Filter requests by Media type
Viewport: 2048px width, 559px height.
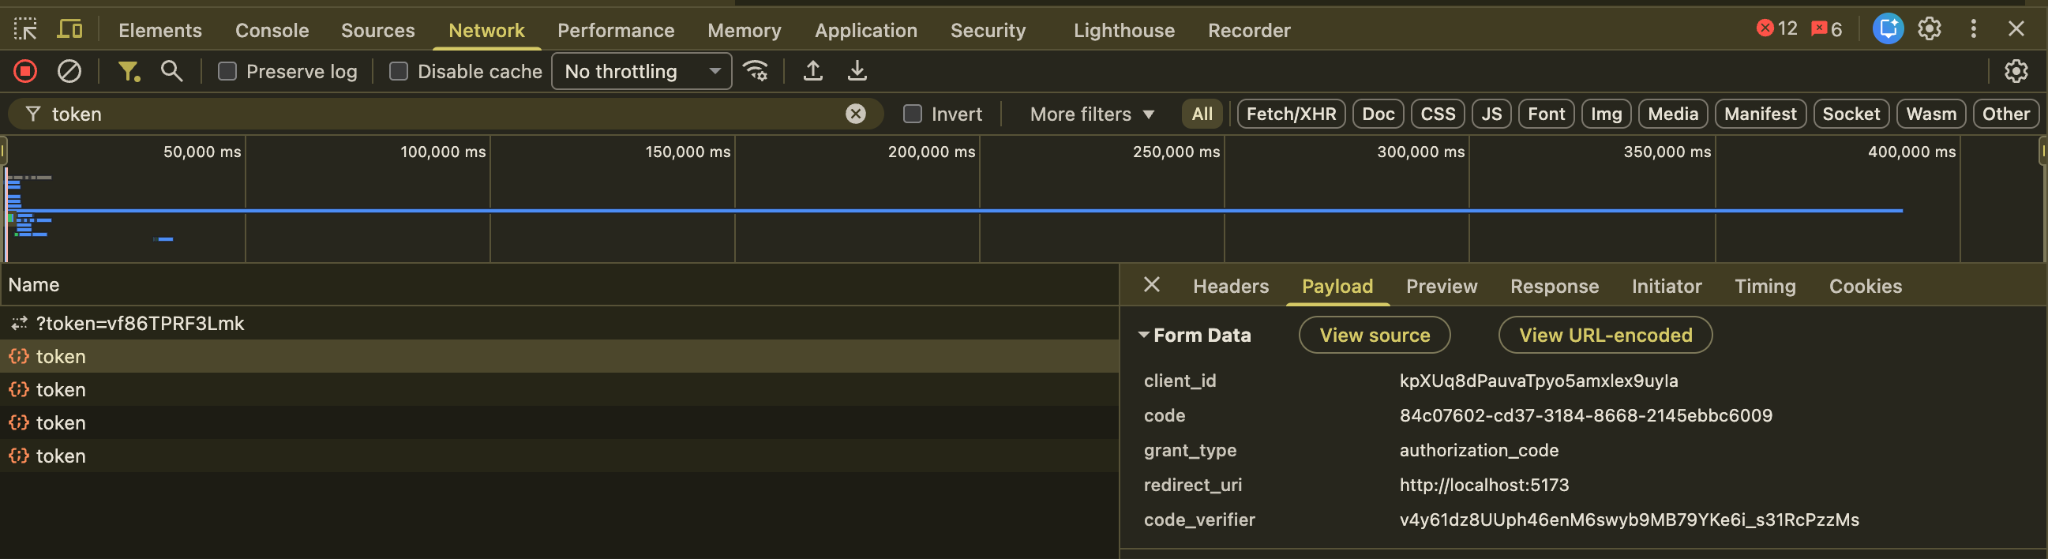pyautogui.click(x=1673, y=114)
